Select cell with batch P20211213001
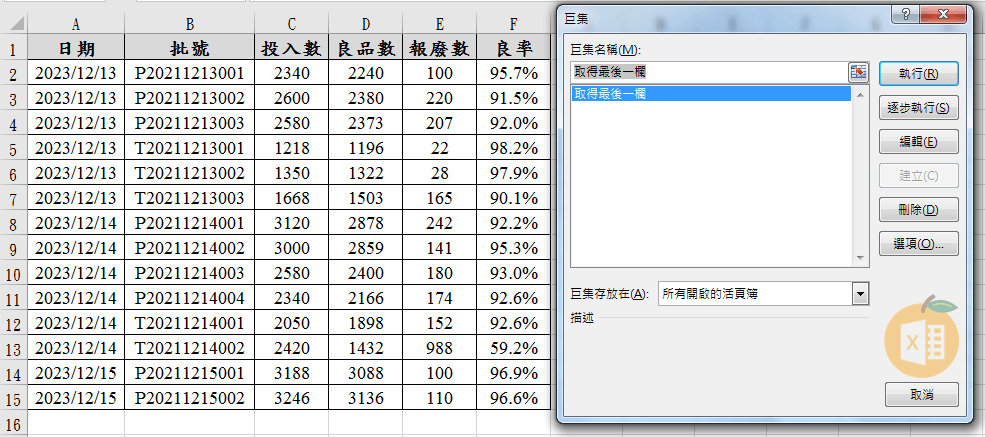This screenshot has height=437, width=985. click(x=189, y=72)
